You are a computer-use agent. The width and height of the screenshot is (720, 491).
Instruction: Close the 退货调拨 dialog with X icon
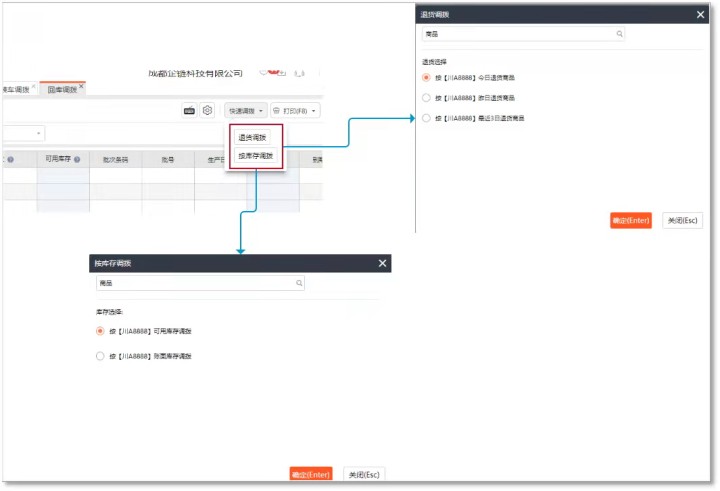click(700, 14)
